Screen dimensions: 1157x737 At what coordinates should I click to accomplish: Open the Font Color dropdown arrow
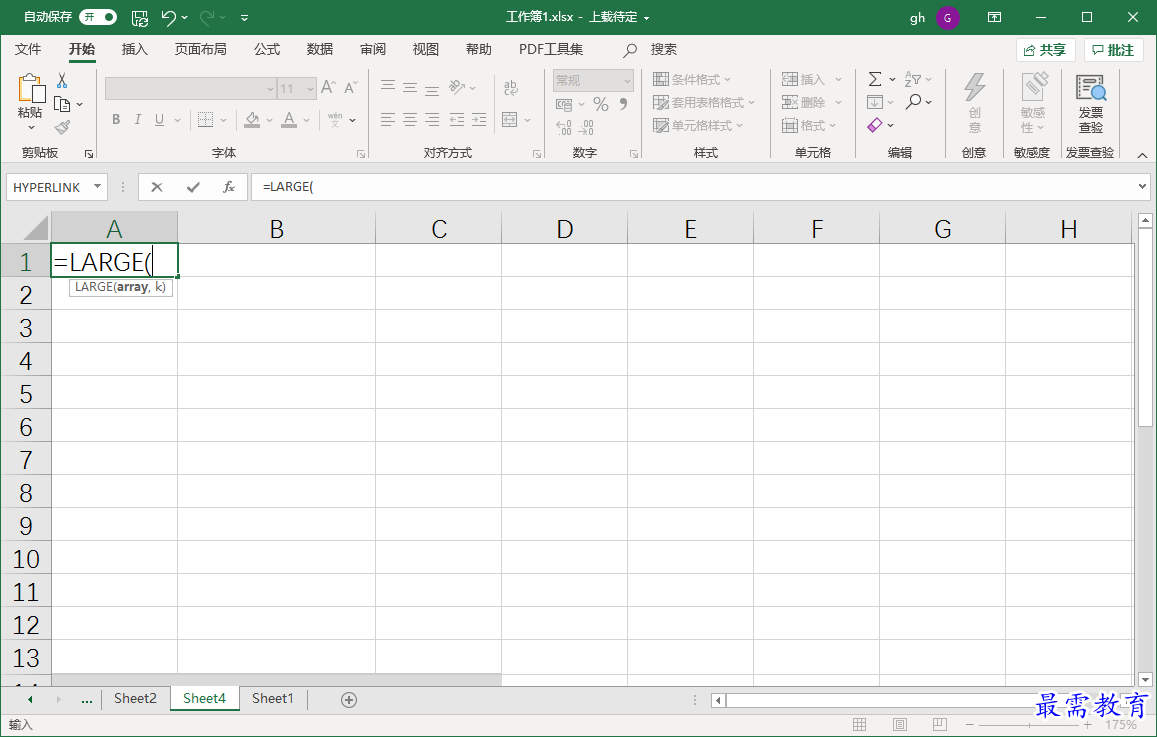tap(306, 120)
